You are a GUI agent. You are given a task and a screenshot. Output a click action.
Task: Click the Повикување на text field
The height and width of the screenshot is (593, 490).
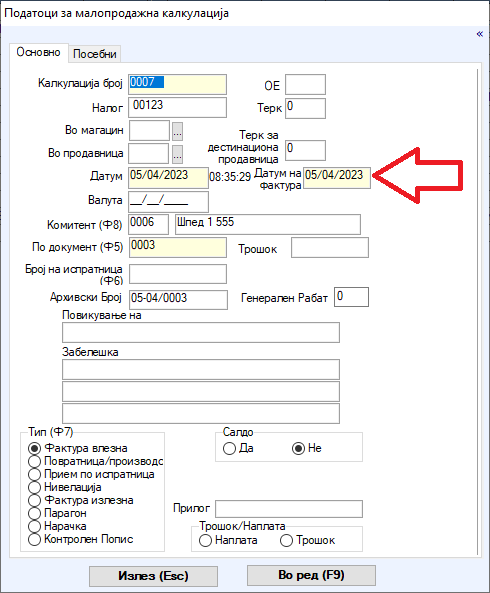pos(201,332)
